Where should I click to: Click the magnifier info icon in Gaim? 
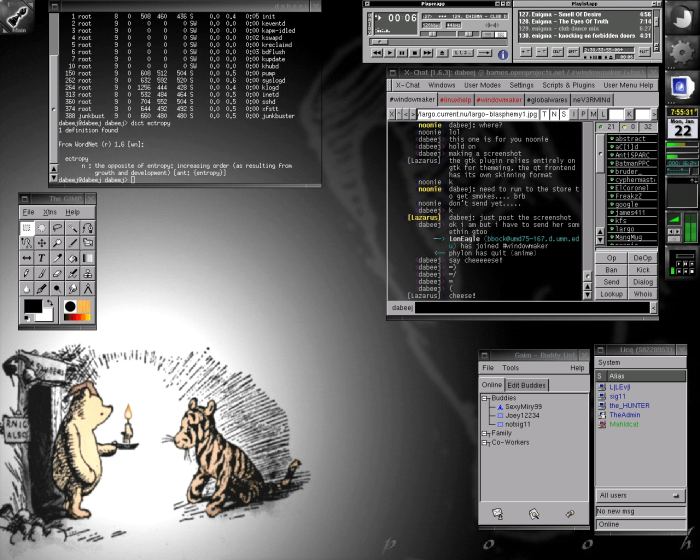(534, 514)
